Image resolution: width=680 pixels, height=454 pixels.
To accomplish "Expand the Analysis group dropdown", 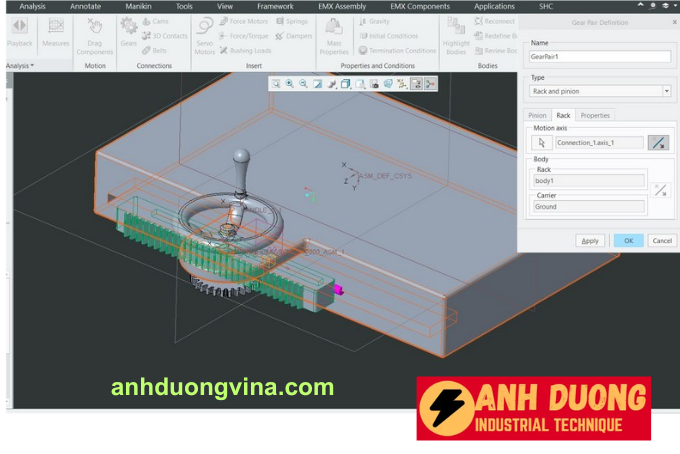I will 20,66.
